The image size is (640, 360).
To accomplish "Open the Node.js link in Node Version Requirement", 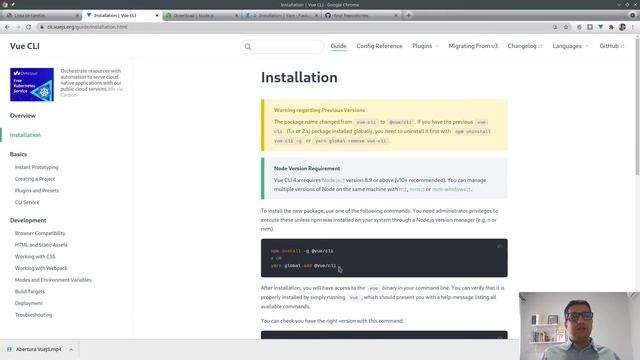I will [x=333, y=180].
